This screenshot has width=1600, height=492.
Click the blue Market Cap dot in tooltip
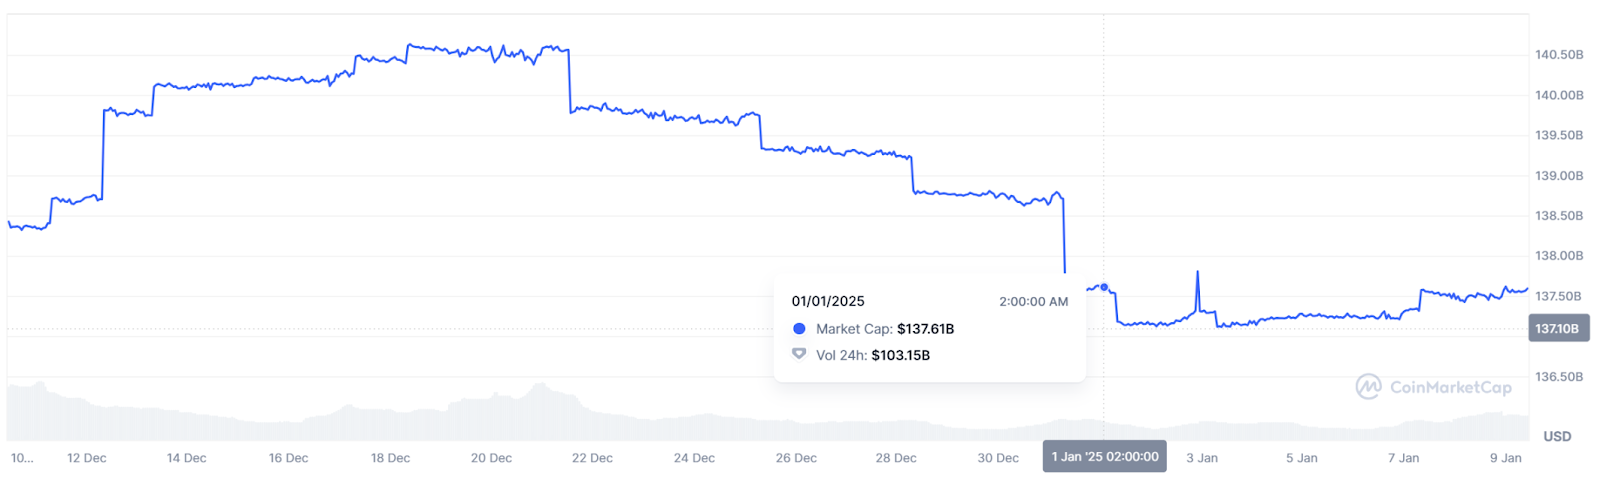(x=799, y=329)
